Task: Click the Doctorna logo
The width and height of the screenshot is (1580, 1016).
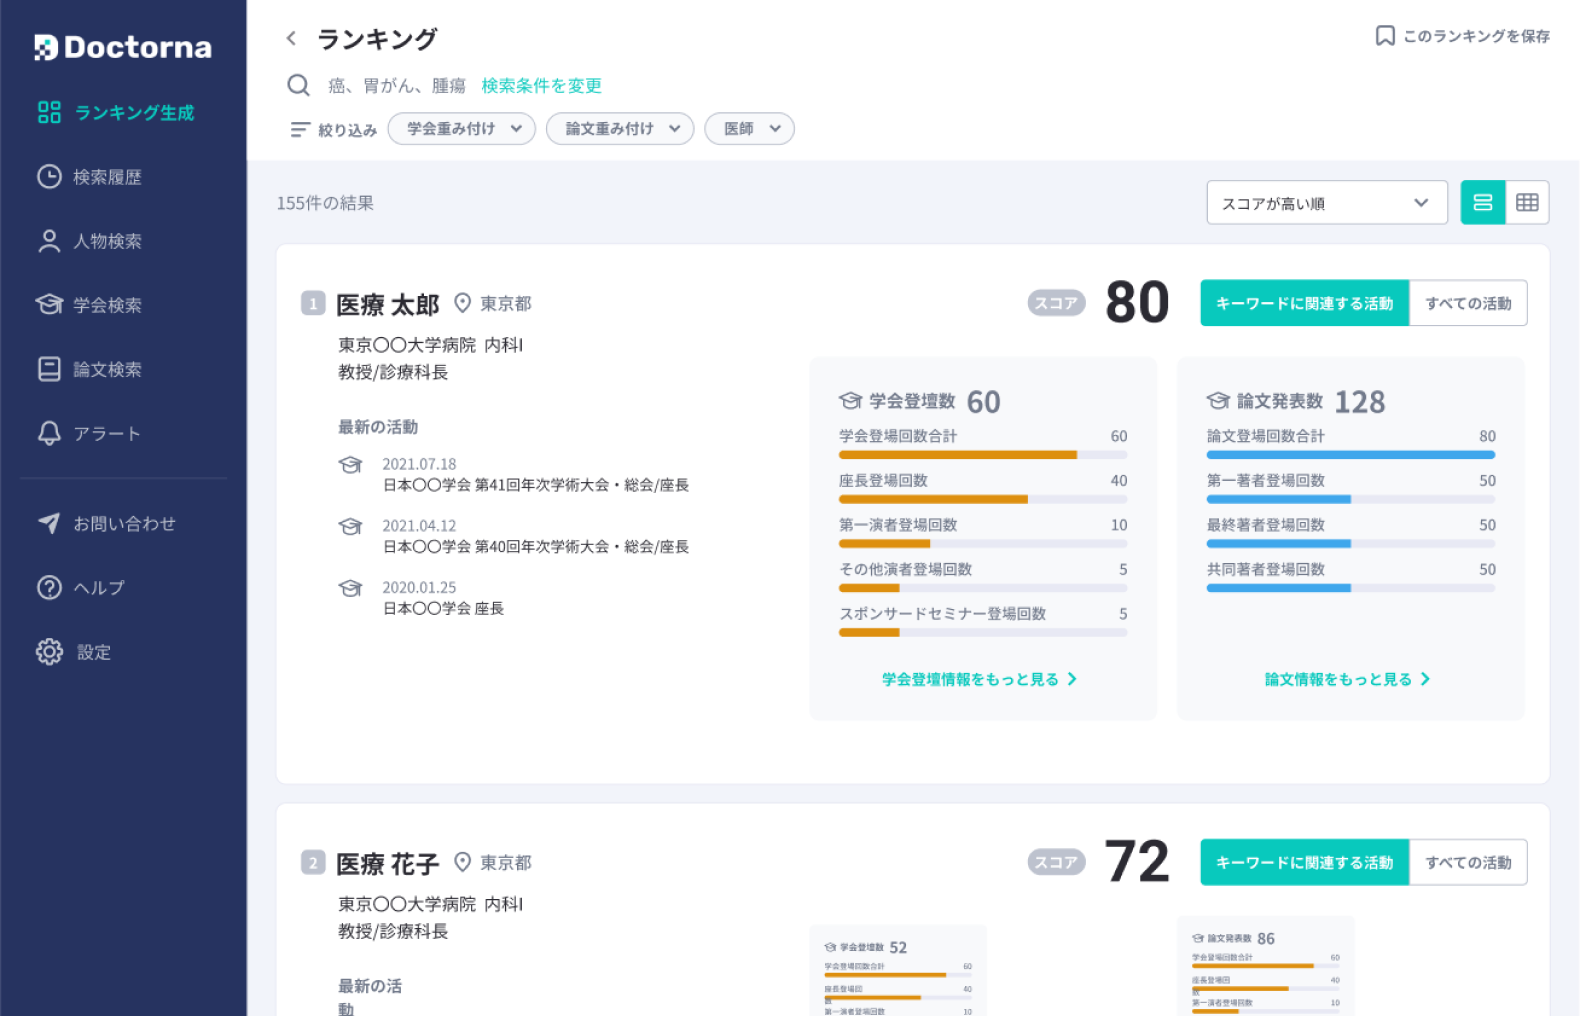Action: (123, 47)
